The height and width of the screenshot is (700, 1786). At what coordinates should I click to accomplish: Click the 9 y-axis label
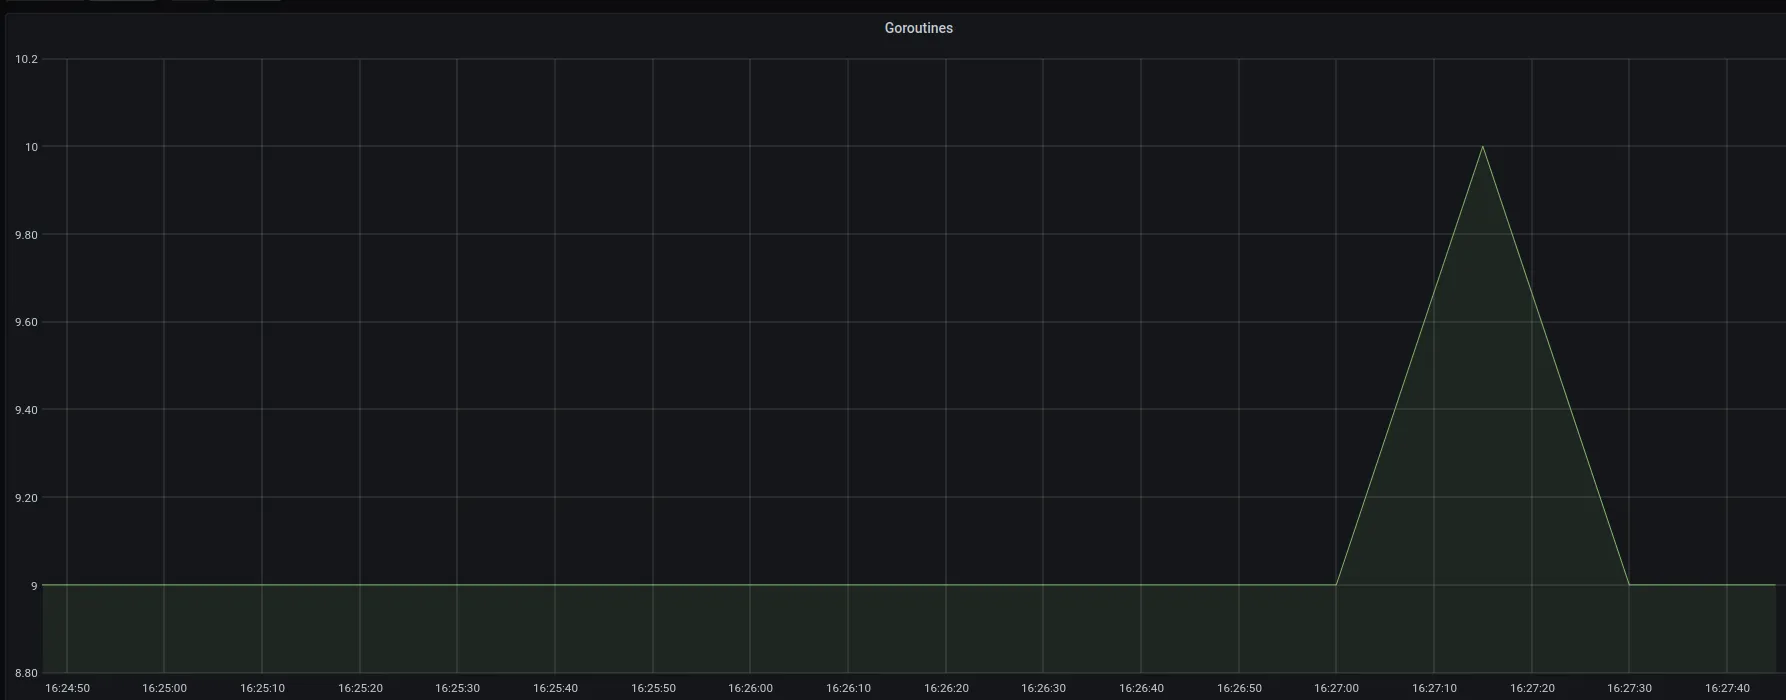34,586
